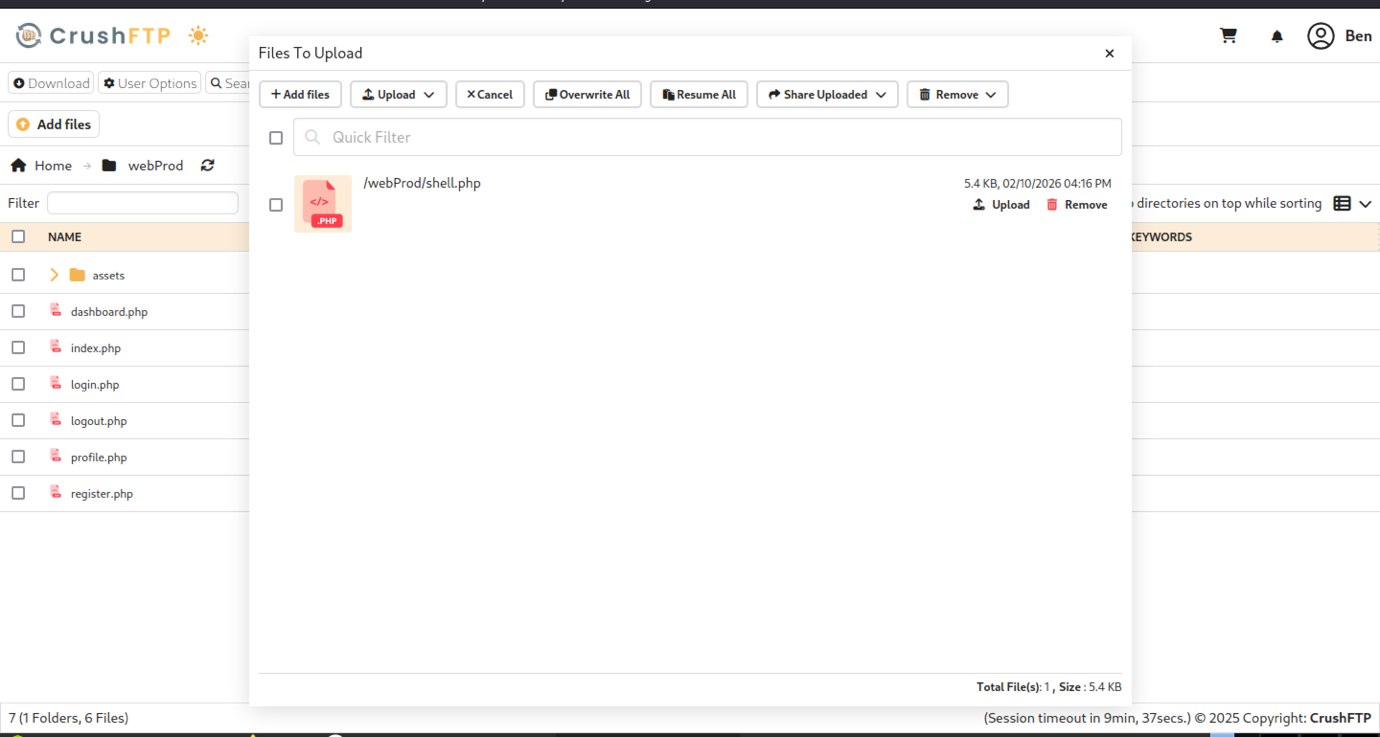
Task: Open the notifications bell
Action: (1277, 36)
